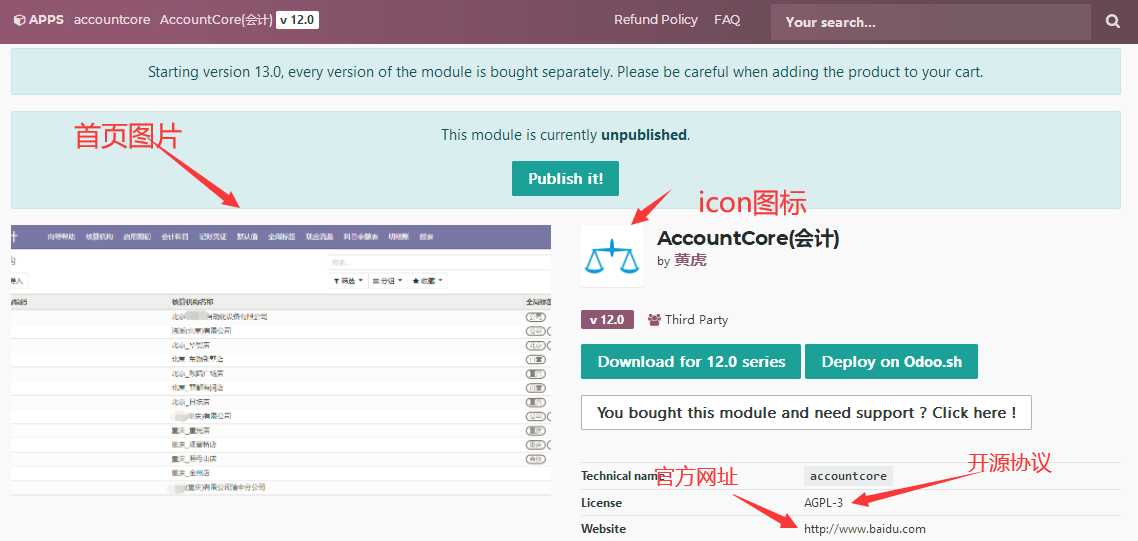Open the http://www.baidu.com website link

pyautogui.click(x=864, y=529)
